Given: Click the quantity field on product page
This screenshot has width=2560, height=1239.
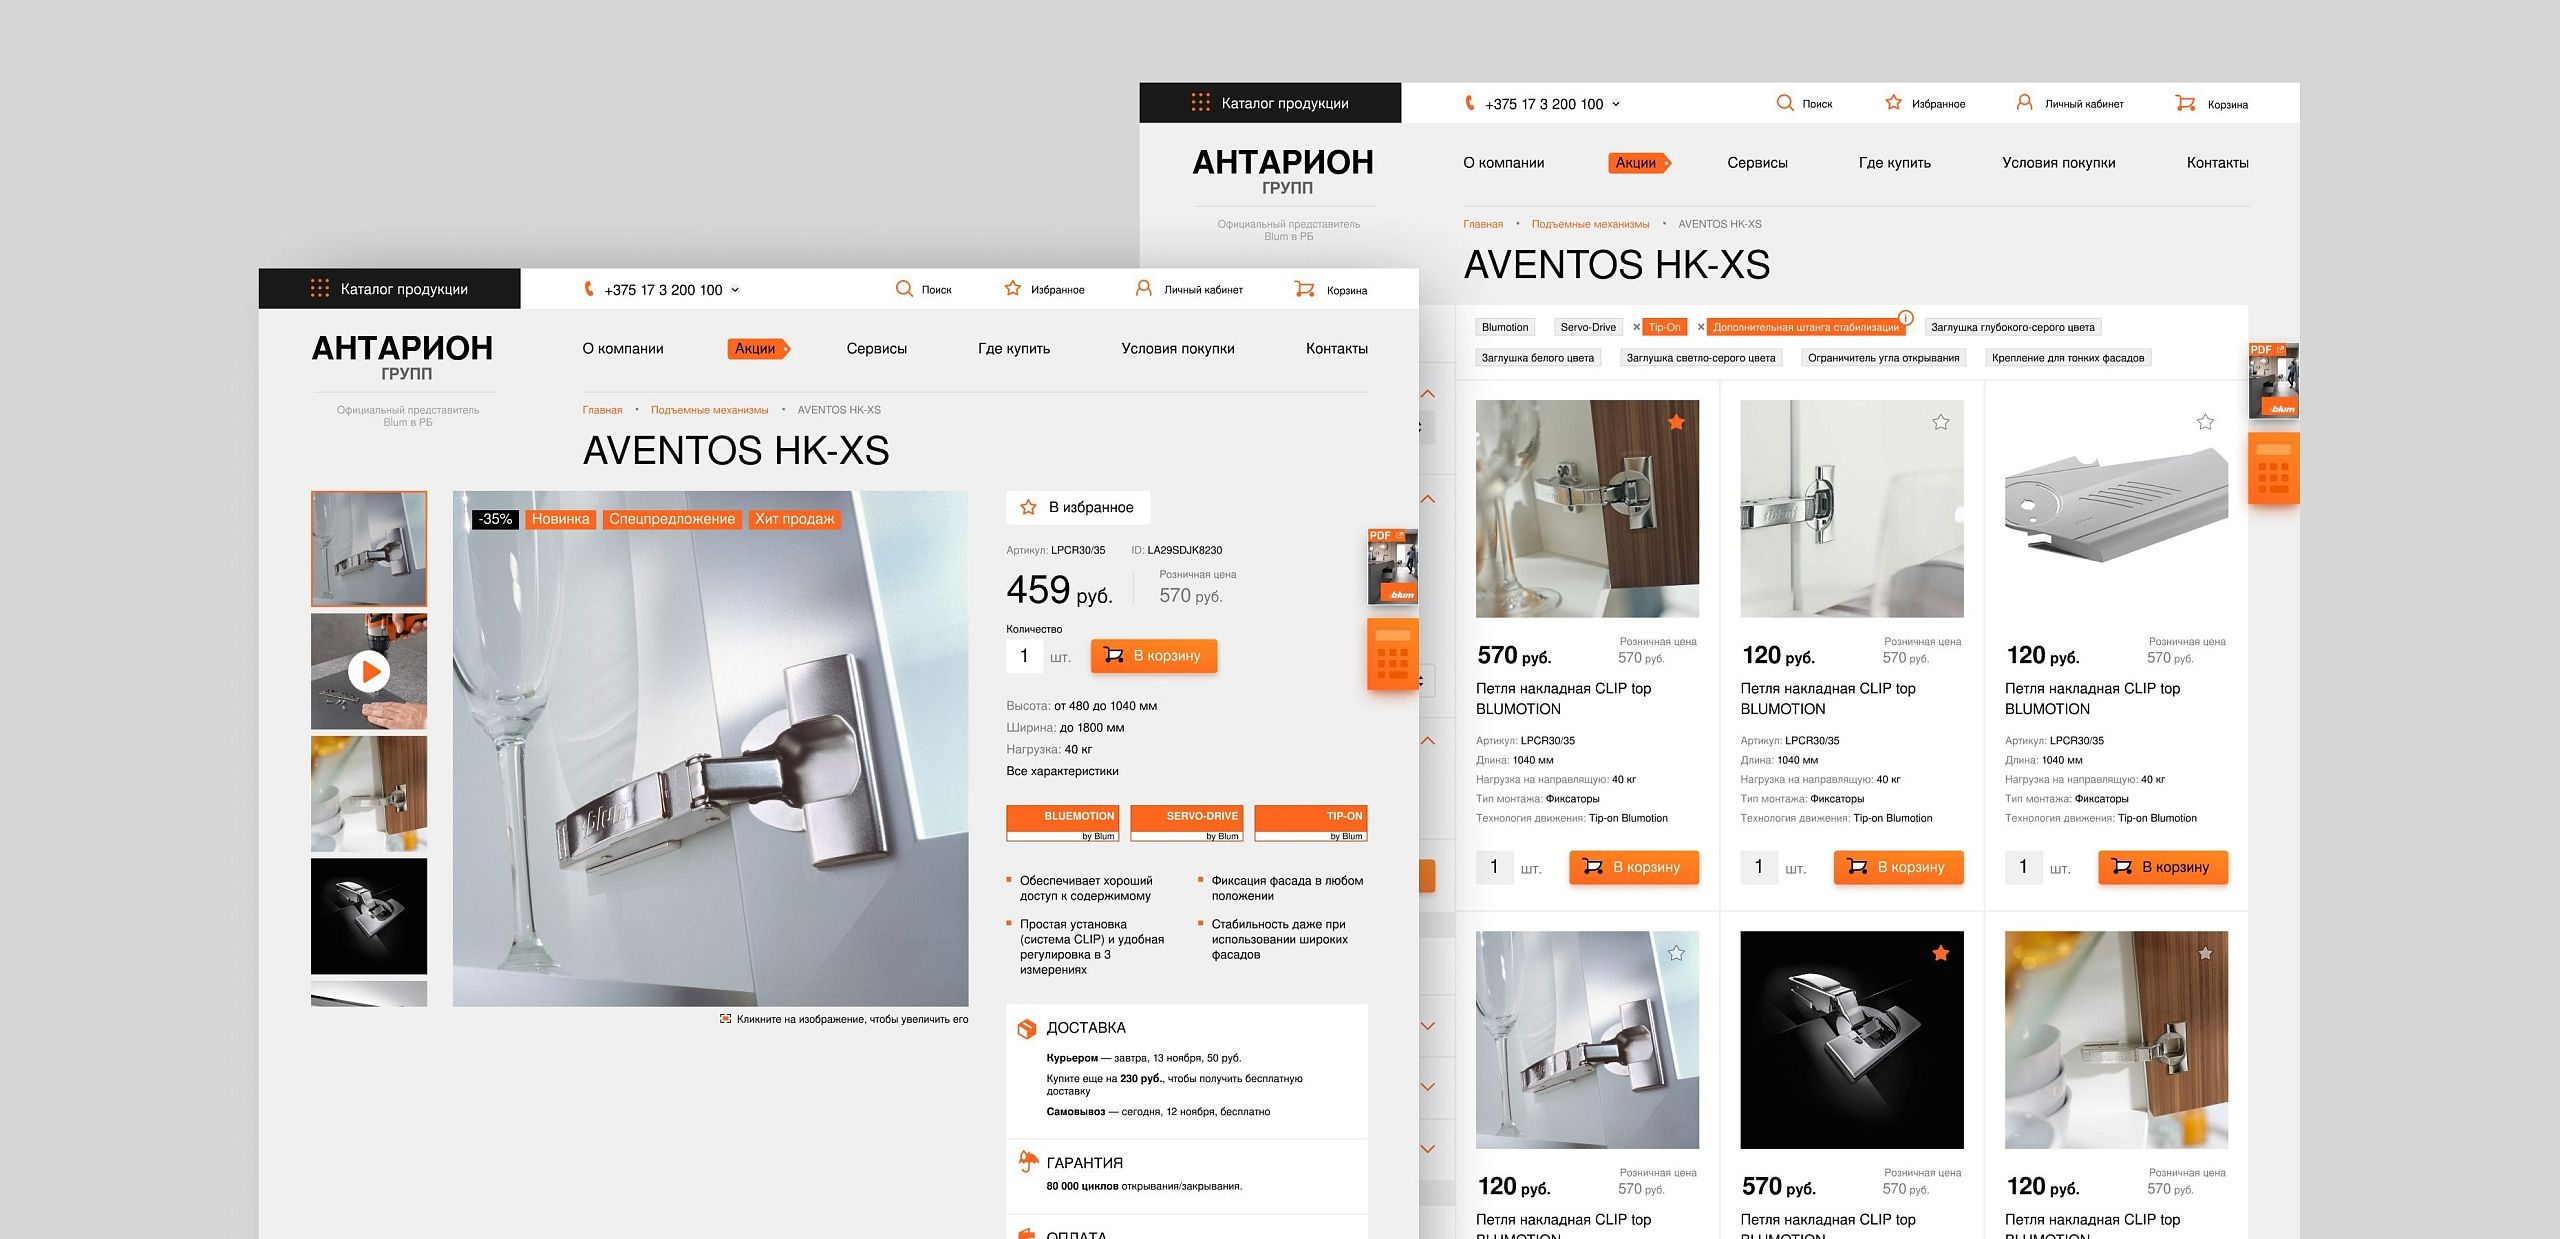Looking at the screenshot, I should [1024, 656].
